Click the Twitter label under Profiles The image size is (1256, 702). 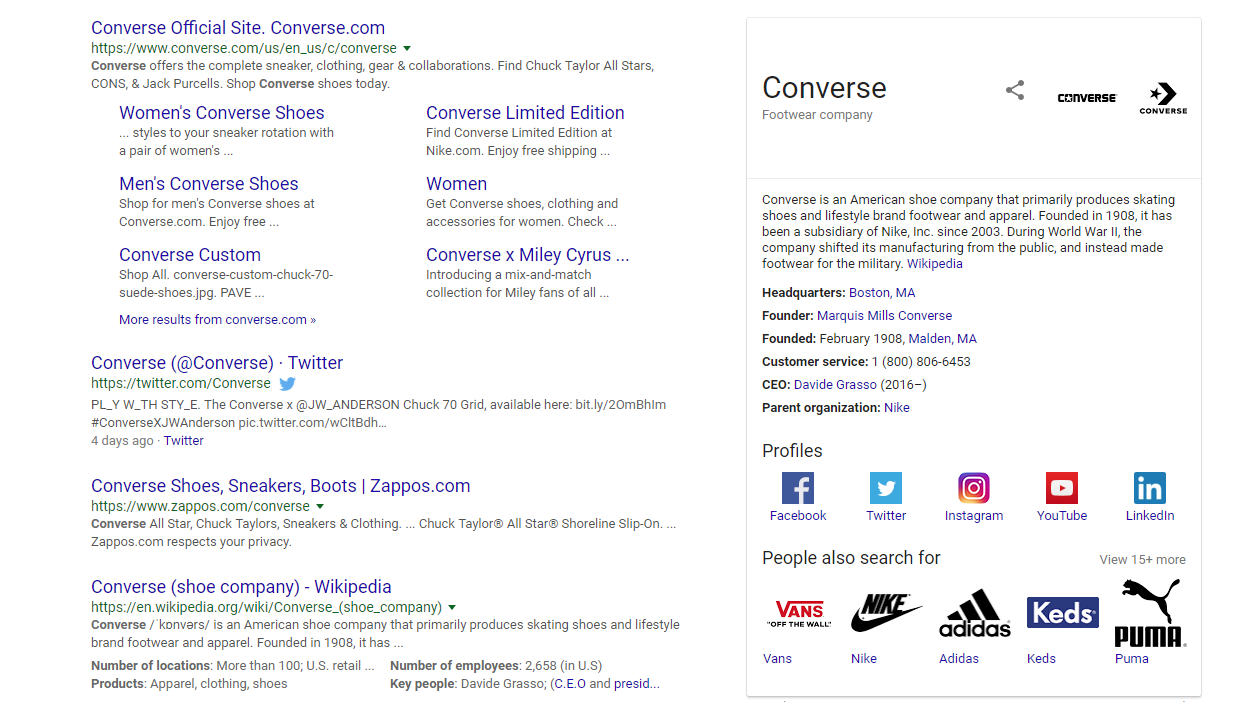point(886,516)
